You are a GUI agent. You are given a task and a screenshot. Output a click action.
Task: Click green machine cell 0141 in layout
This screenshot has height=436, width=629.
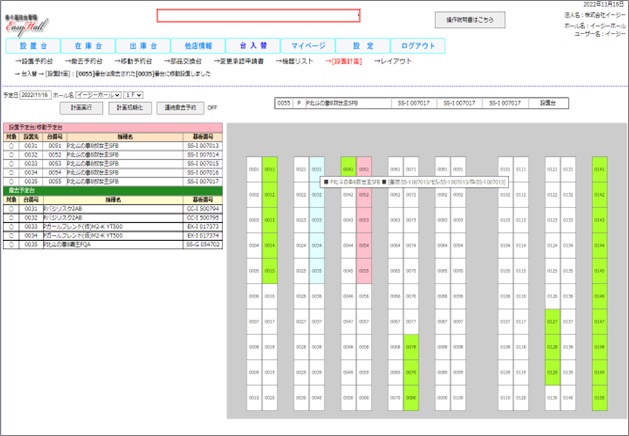(599, 170)
